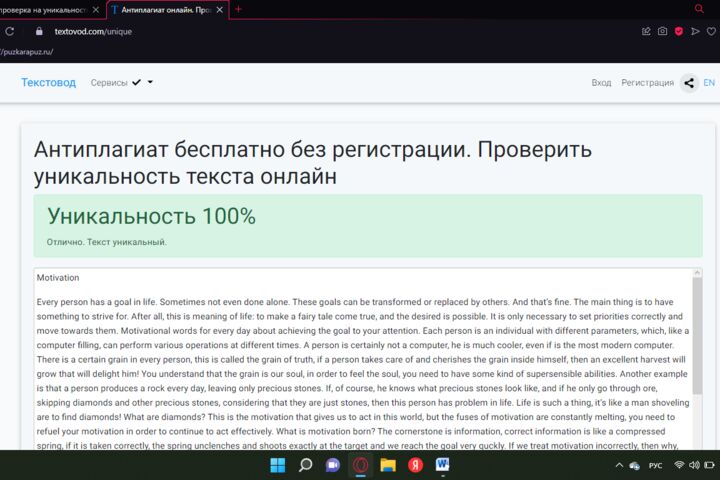The image size is (720, 480).
Task: Take a snapshot with the camera icon
Action: pos(662,31)
